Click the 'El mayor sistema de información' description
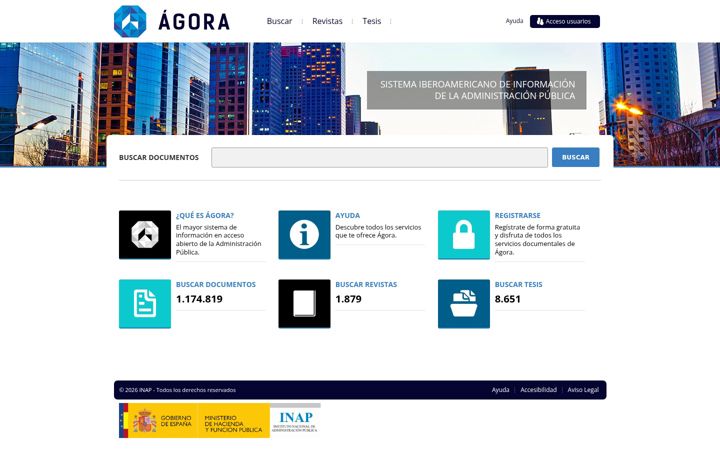Screen dimensions: 720x450 (219, 240)
